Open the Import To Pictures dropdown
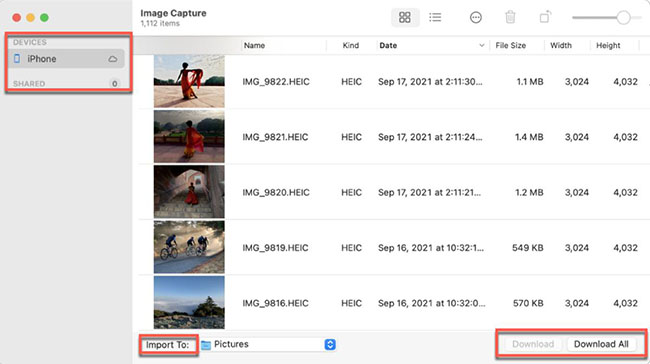This screenshot has width=650, height=364. (x=330, y=345)
